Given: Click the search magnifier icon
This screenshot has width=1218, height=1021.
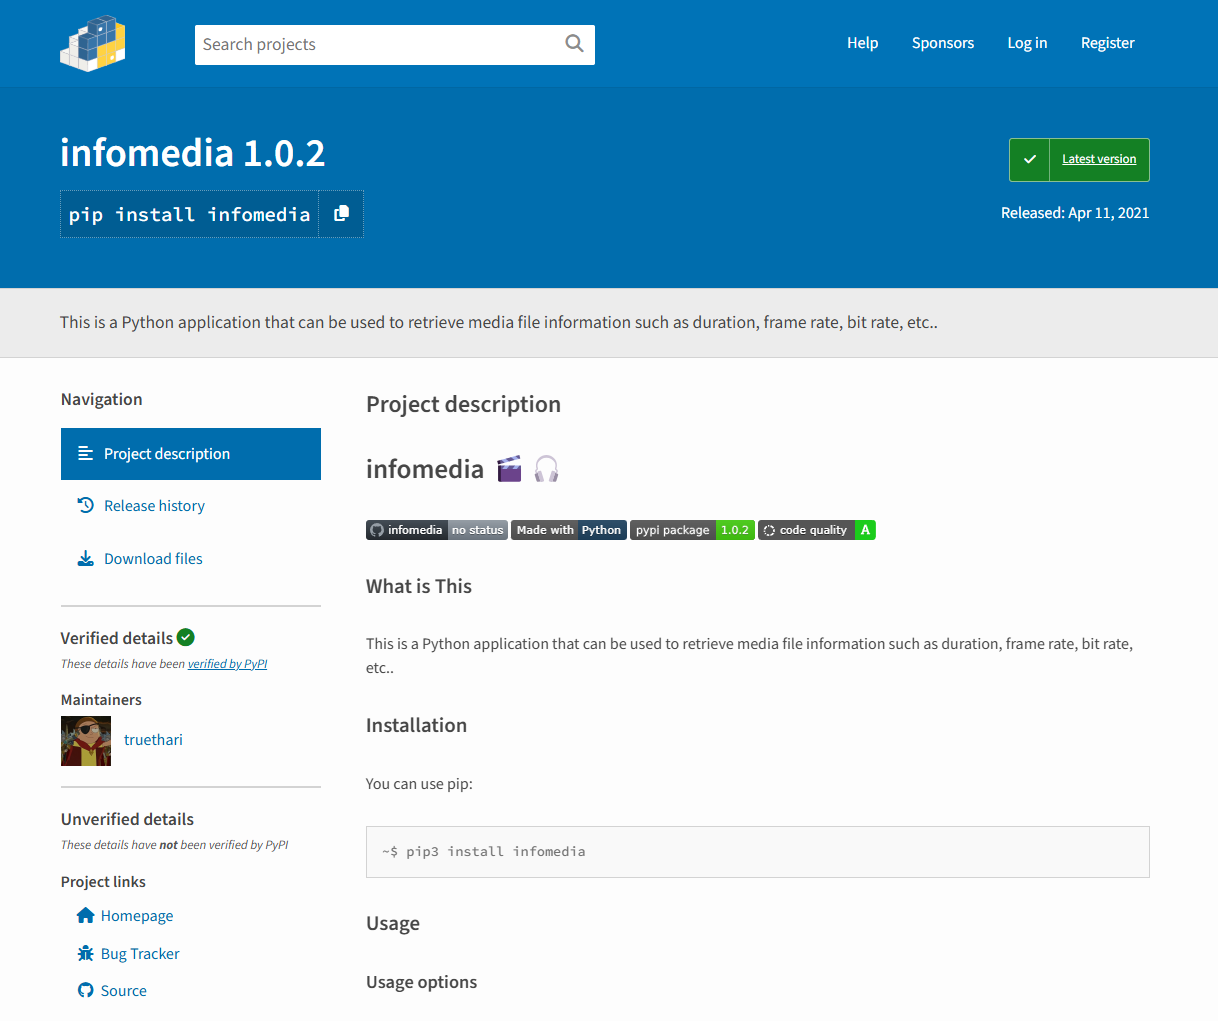Looking at the screenshot, I should (x=573, y=44).
